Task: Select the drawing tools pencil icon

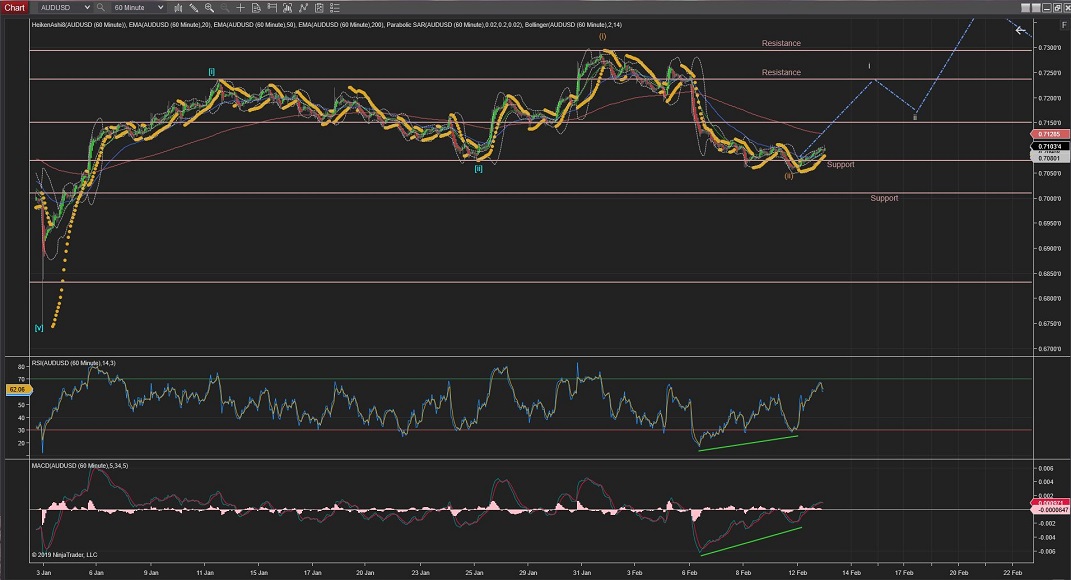Action: click(194, 8)
